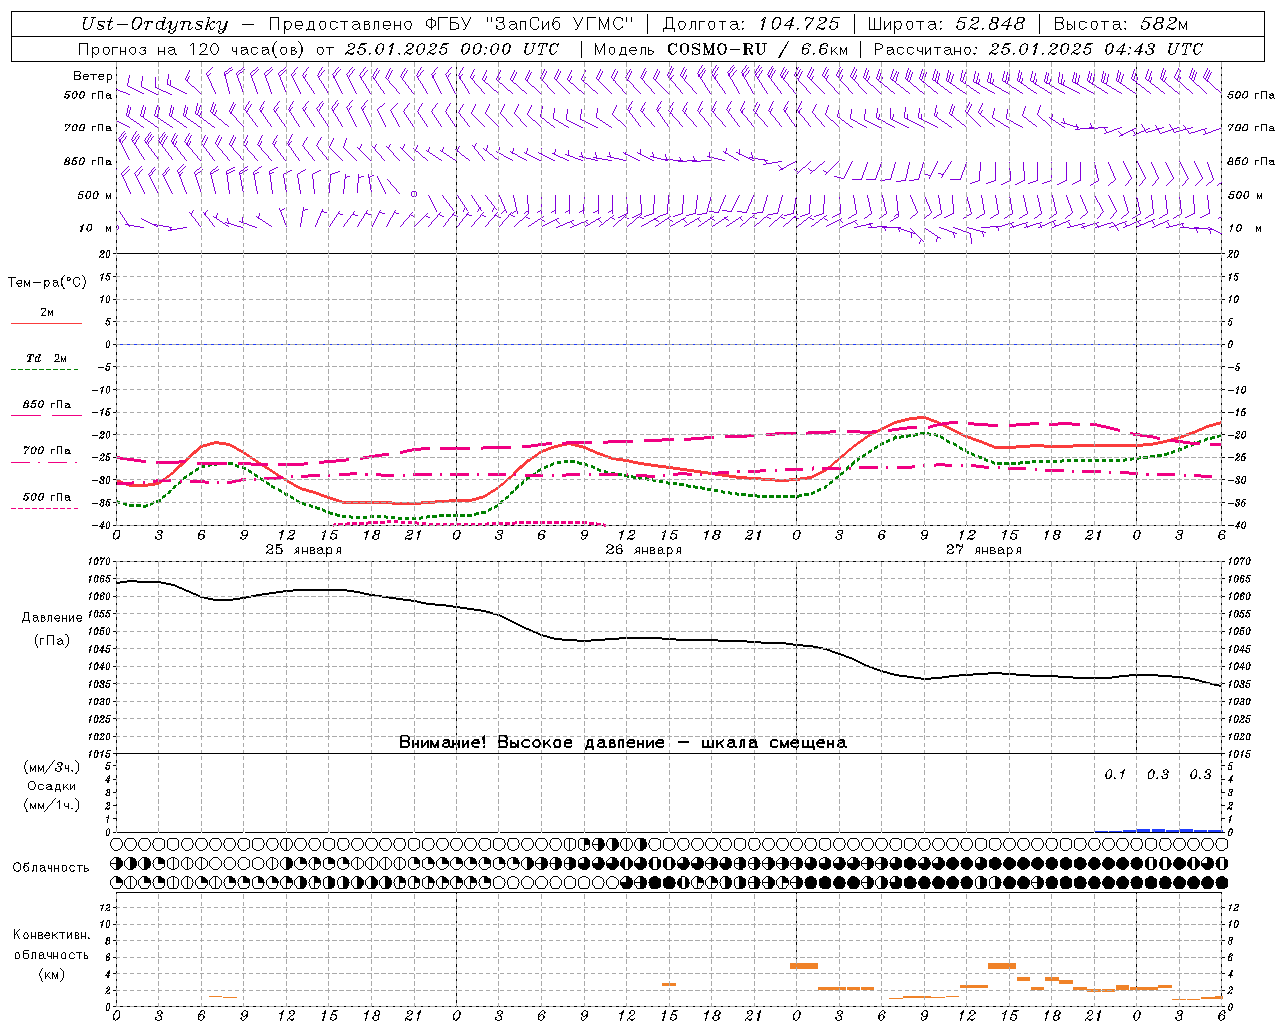Click the Облачность row label
1280x1024 pixels.
[x=51, y=867]
